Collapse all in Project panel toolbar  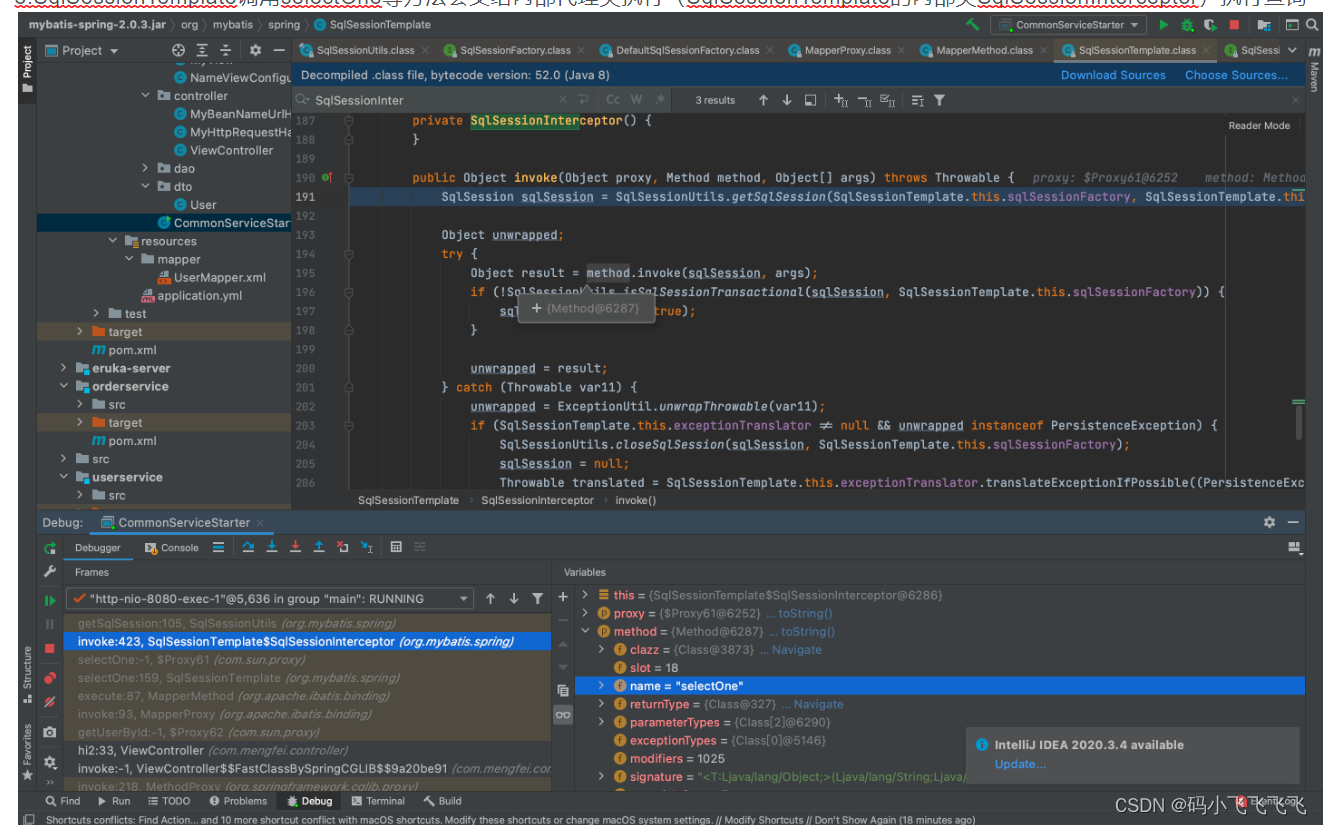[x=226, y=50]
